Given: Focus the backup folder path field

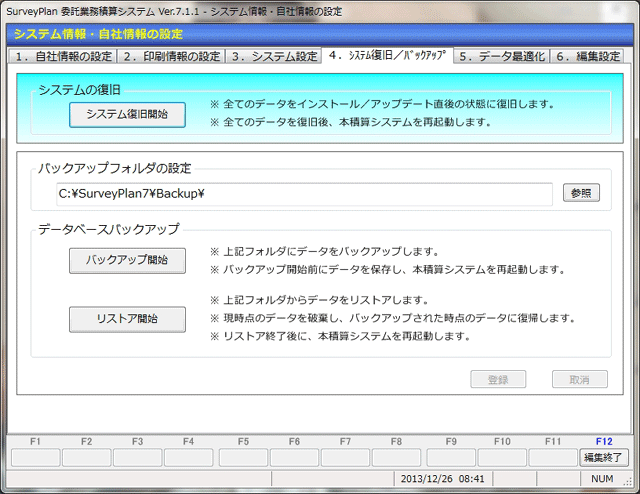Looking at the screenshot, I should pyautogui.click(x=304, y=194).
